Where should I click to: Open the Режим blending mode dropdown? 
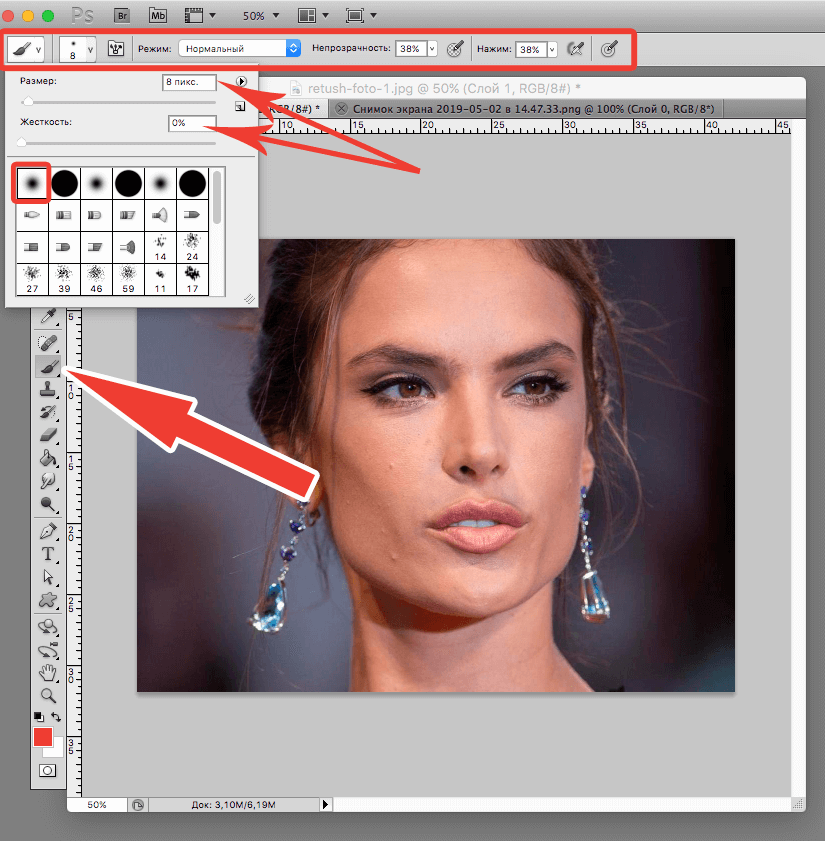239,48
